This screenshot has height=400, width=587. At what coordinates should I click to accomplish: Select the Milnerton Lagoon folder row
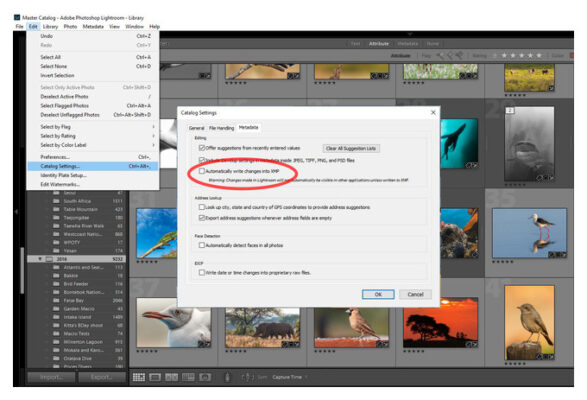pos(77,342)
